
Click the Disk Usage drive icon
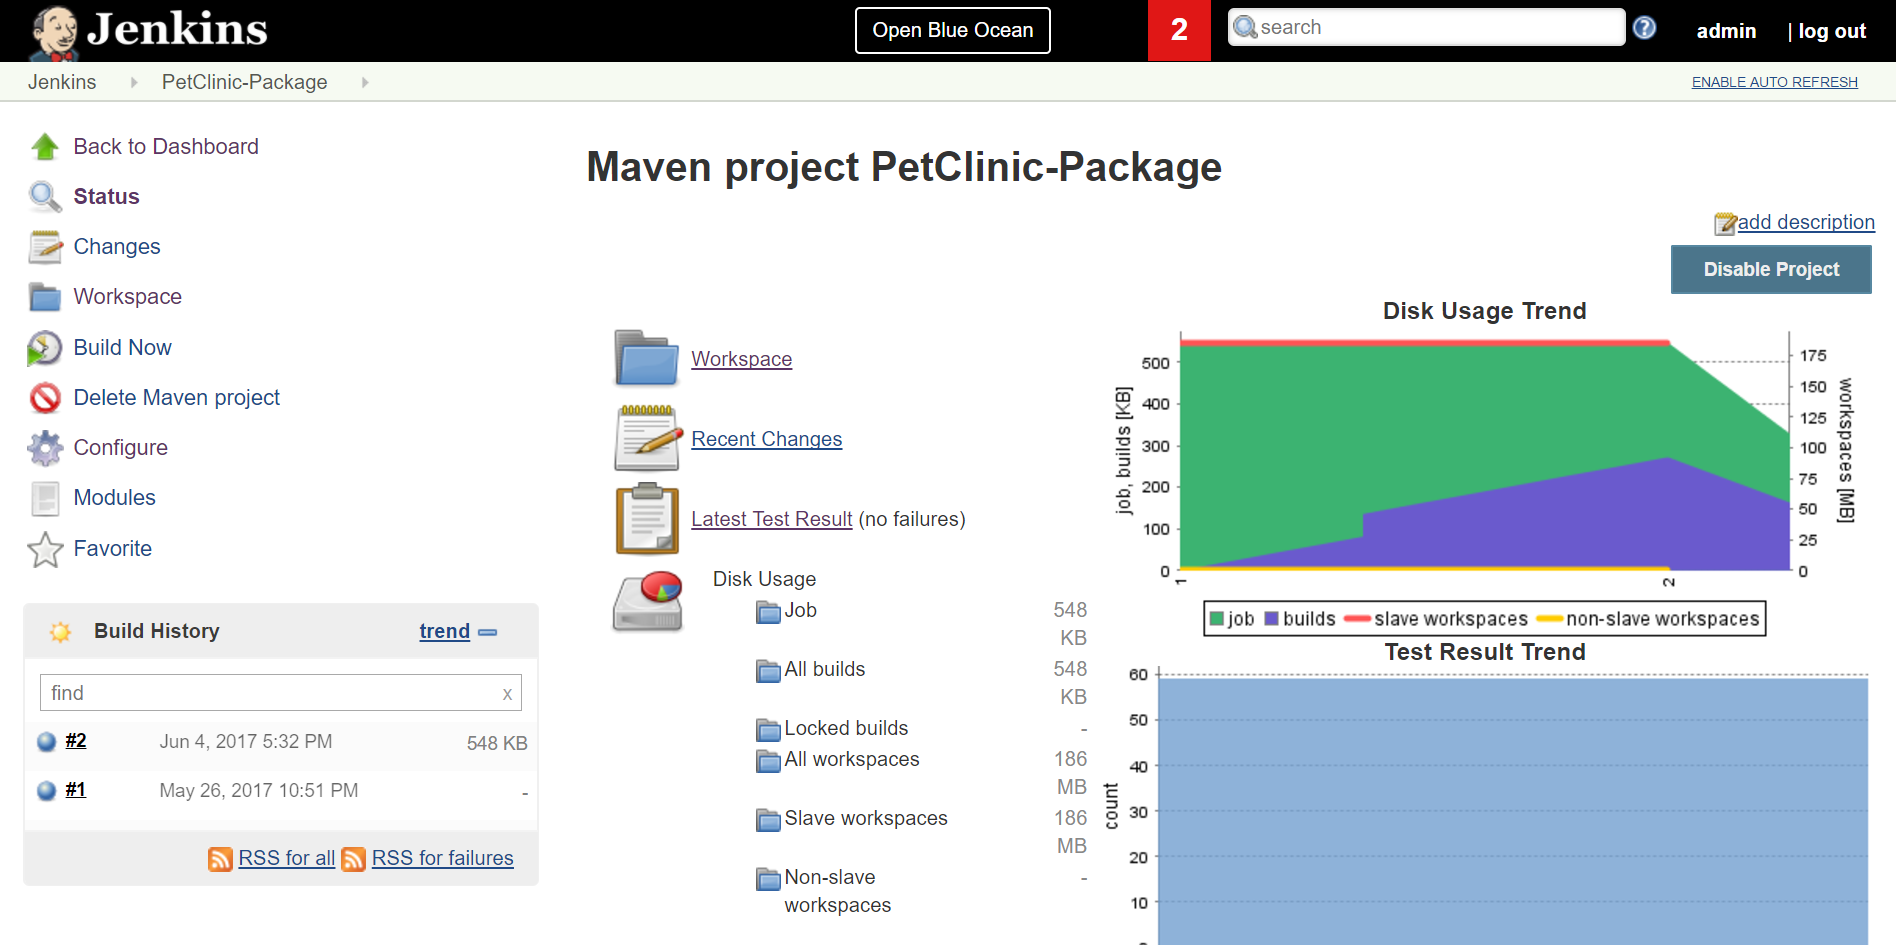(648, 600)
